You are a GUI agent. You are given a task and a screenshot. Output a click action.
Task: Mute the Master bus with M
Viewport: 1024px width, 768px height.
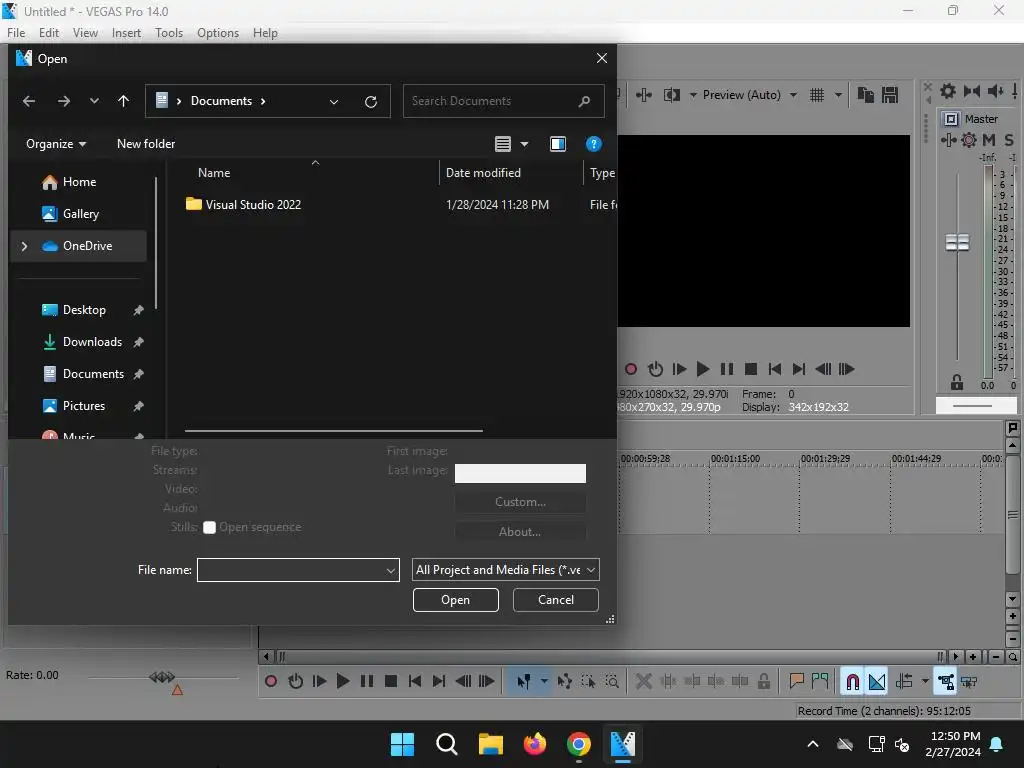[x=989, y=140]
